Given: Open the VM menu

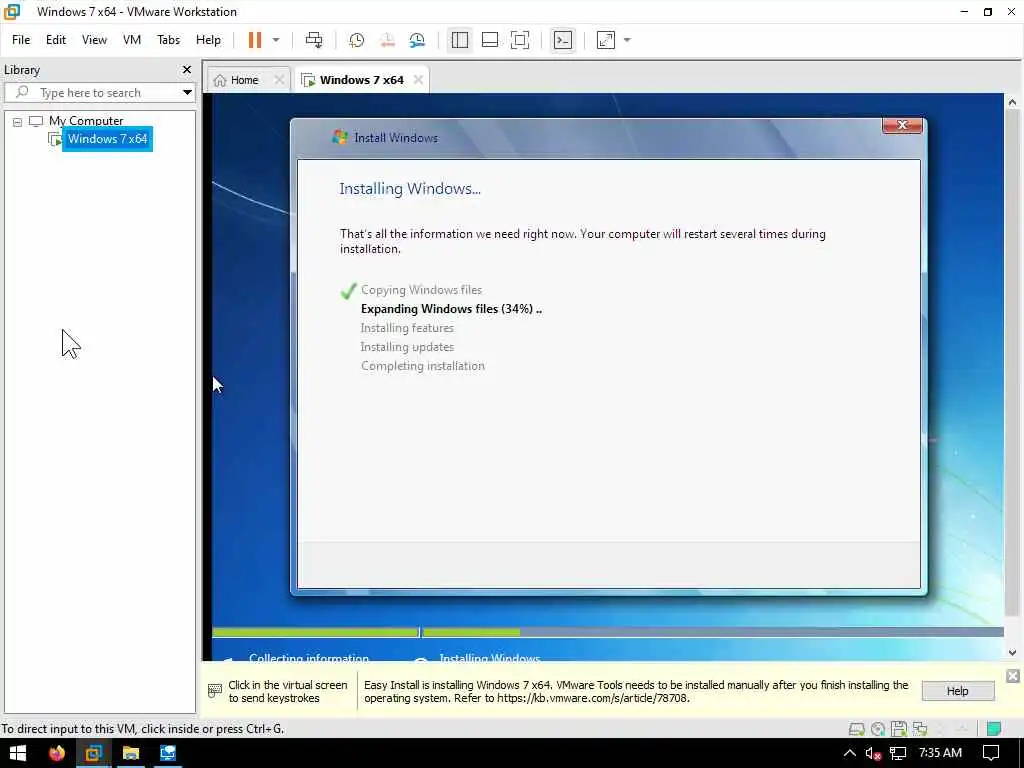Looking at the screenshot, I should [132, 40].
